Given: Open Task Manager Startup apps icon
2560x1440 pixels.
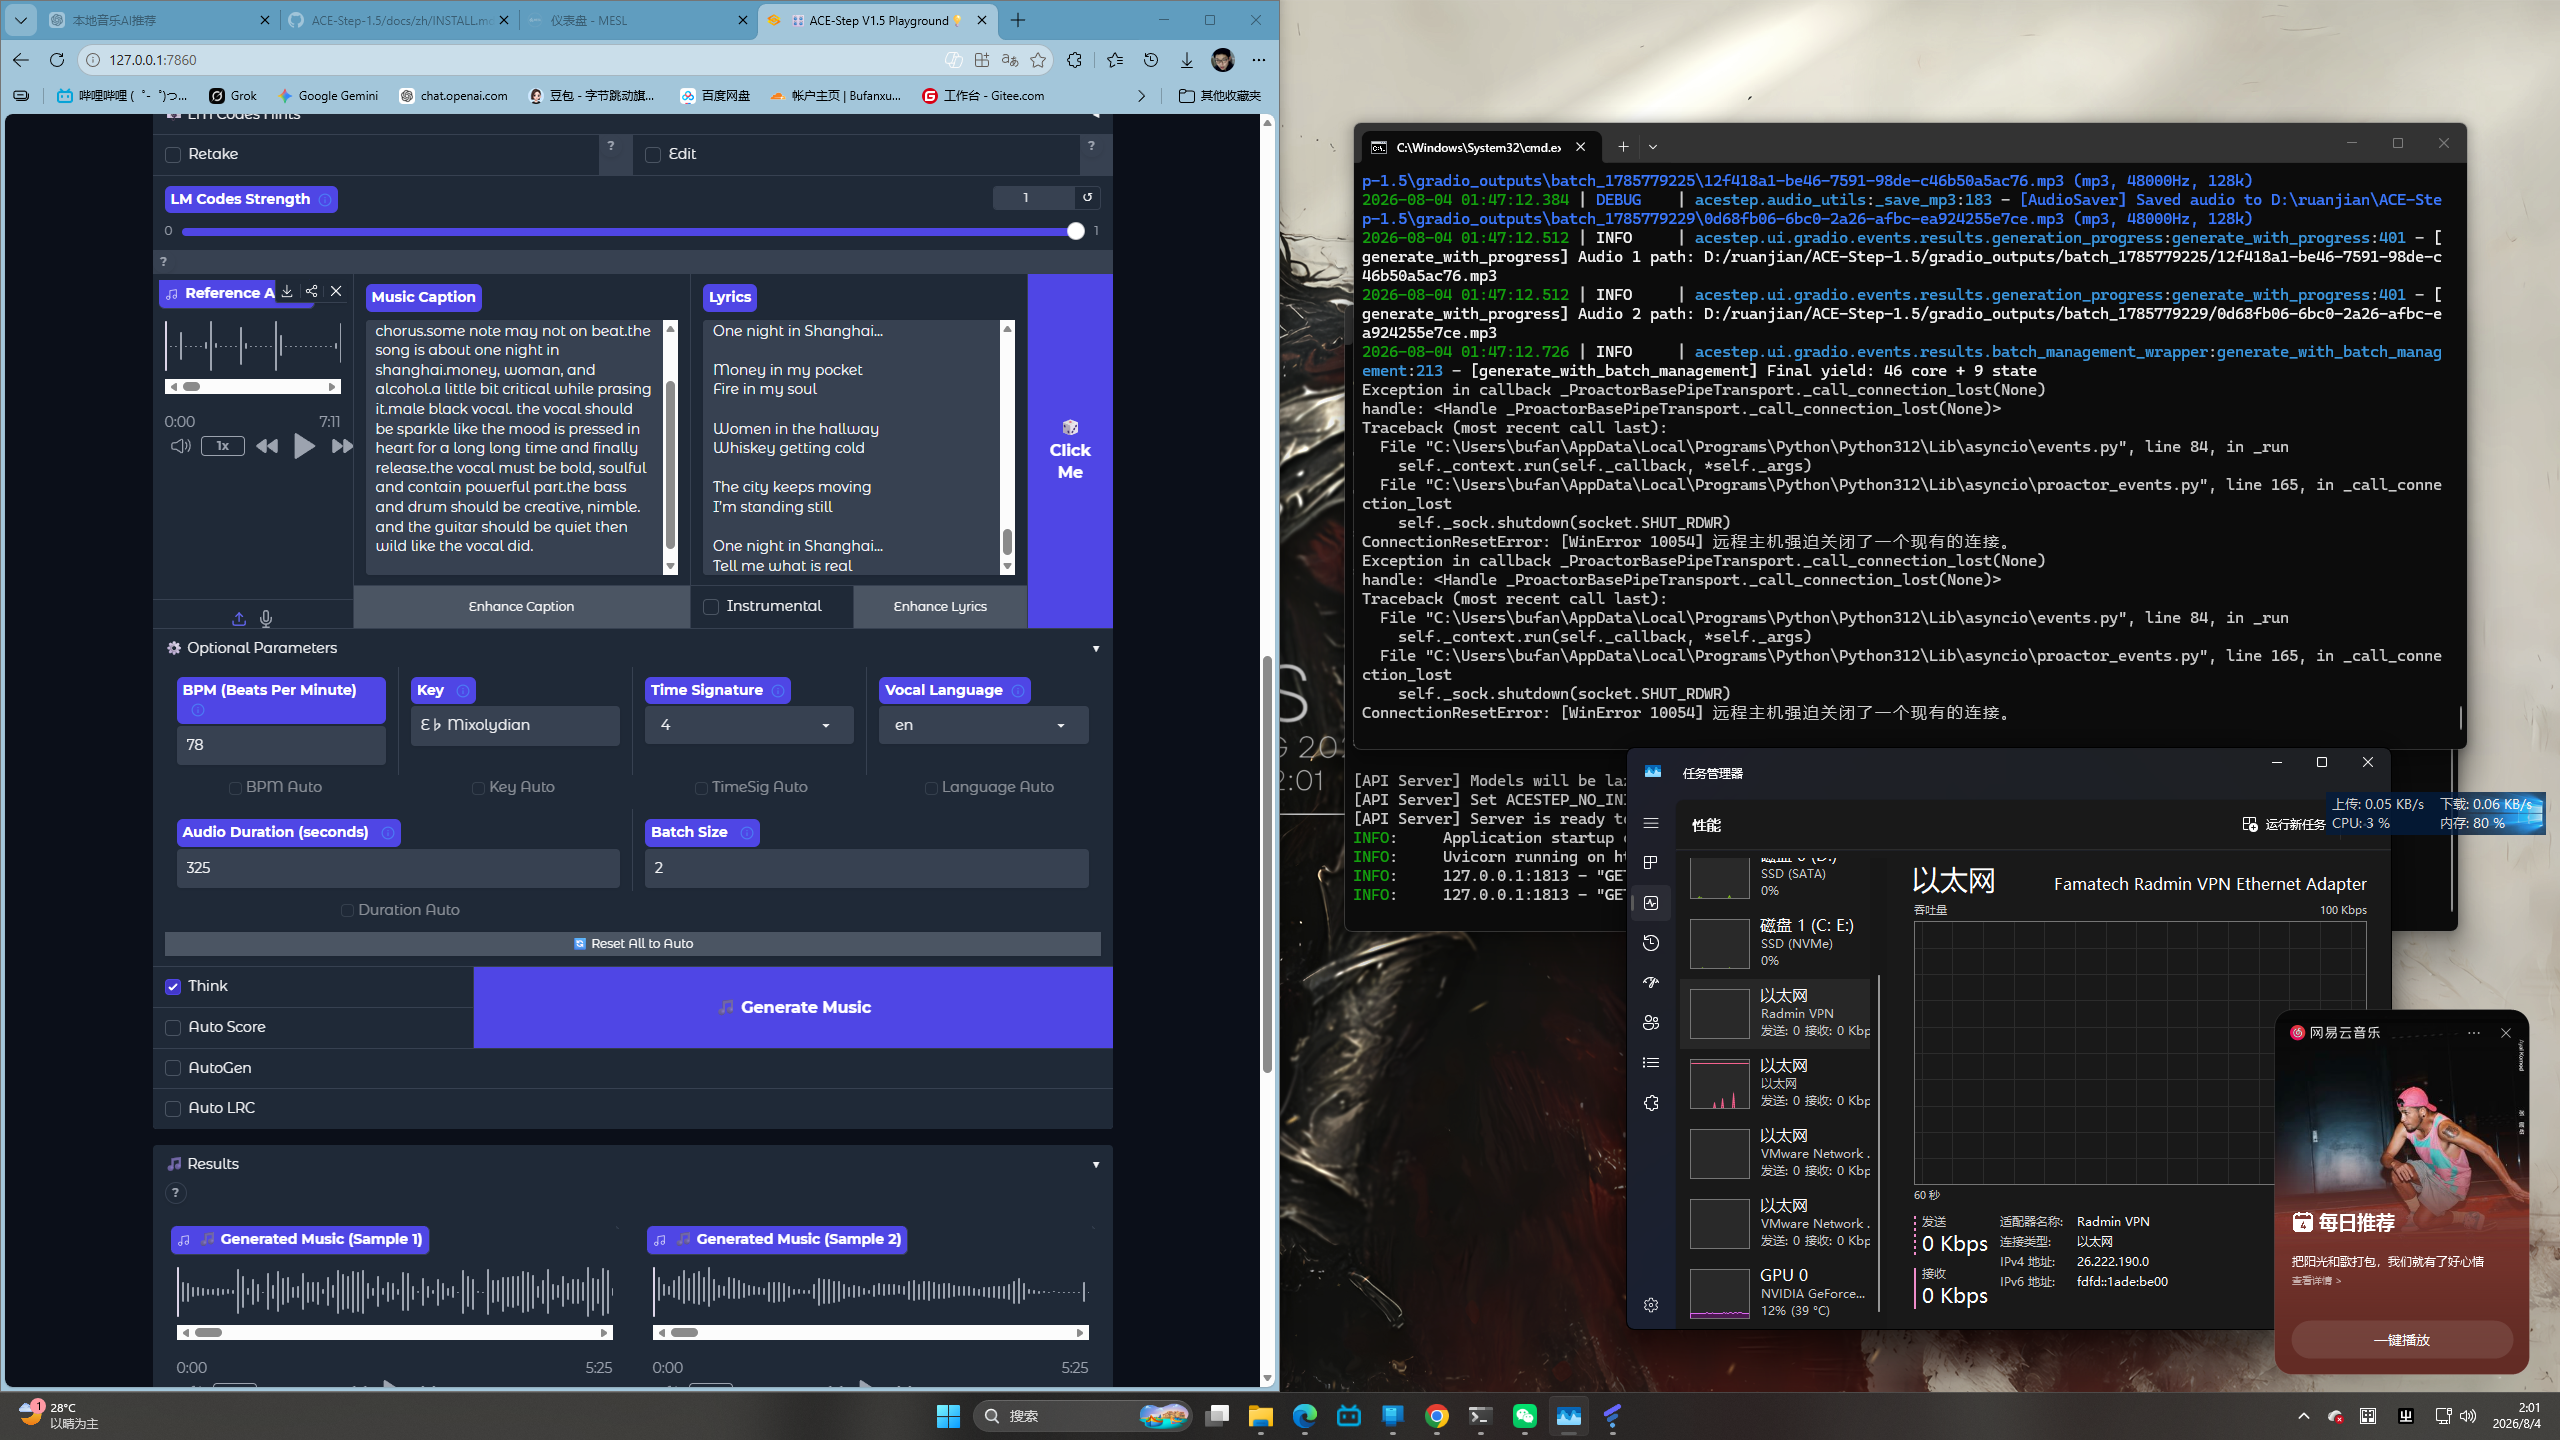Looking at the screenshot, I should [1651, 983].
